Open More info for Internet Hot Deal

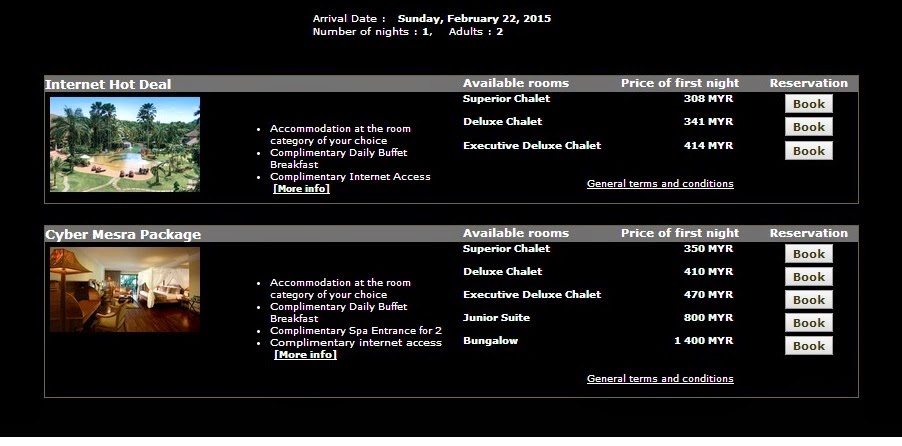point(301,189)
